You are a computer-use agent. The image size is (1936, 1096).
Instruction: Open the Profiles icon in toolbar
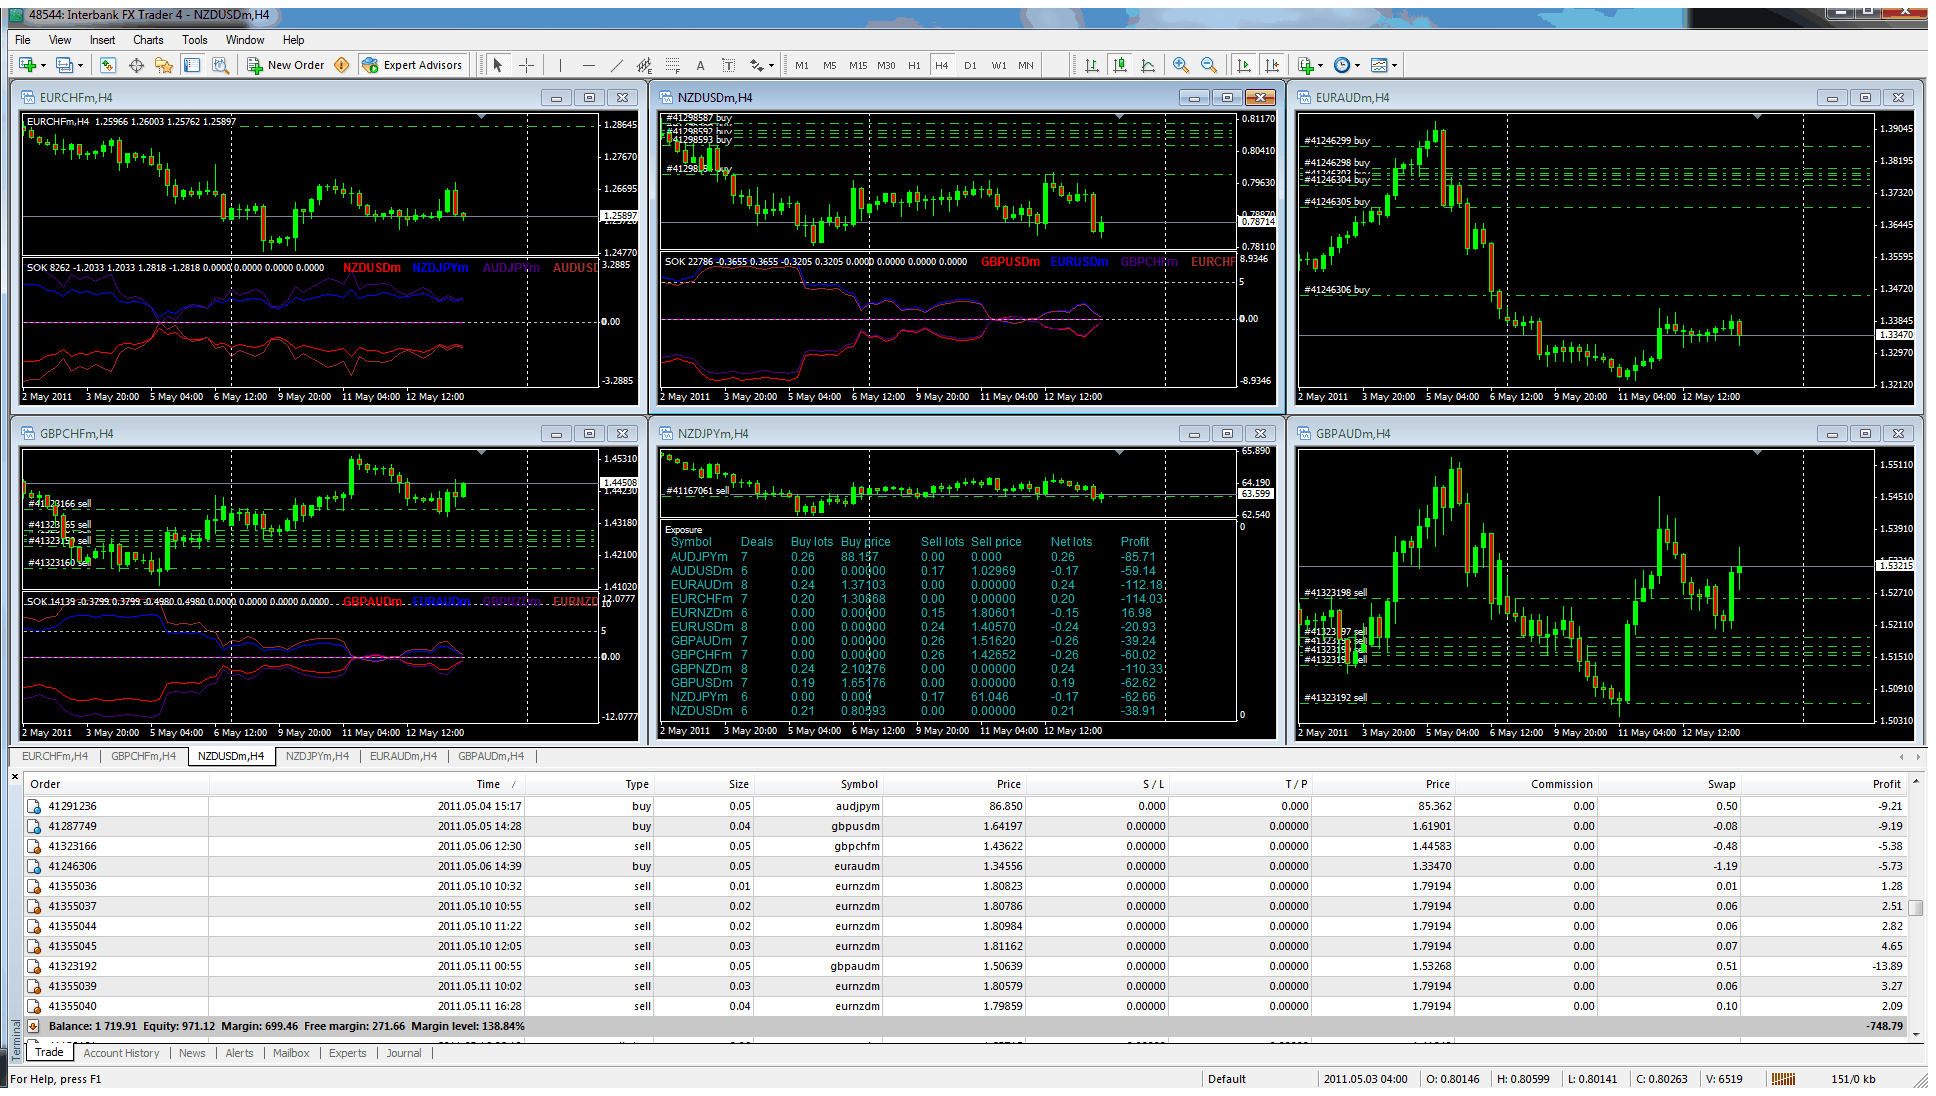pyautogui.click(x=64, y=65)
